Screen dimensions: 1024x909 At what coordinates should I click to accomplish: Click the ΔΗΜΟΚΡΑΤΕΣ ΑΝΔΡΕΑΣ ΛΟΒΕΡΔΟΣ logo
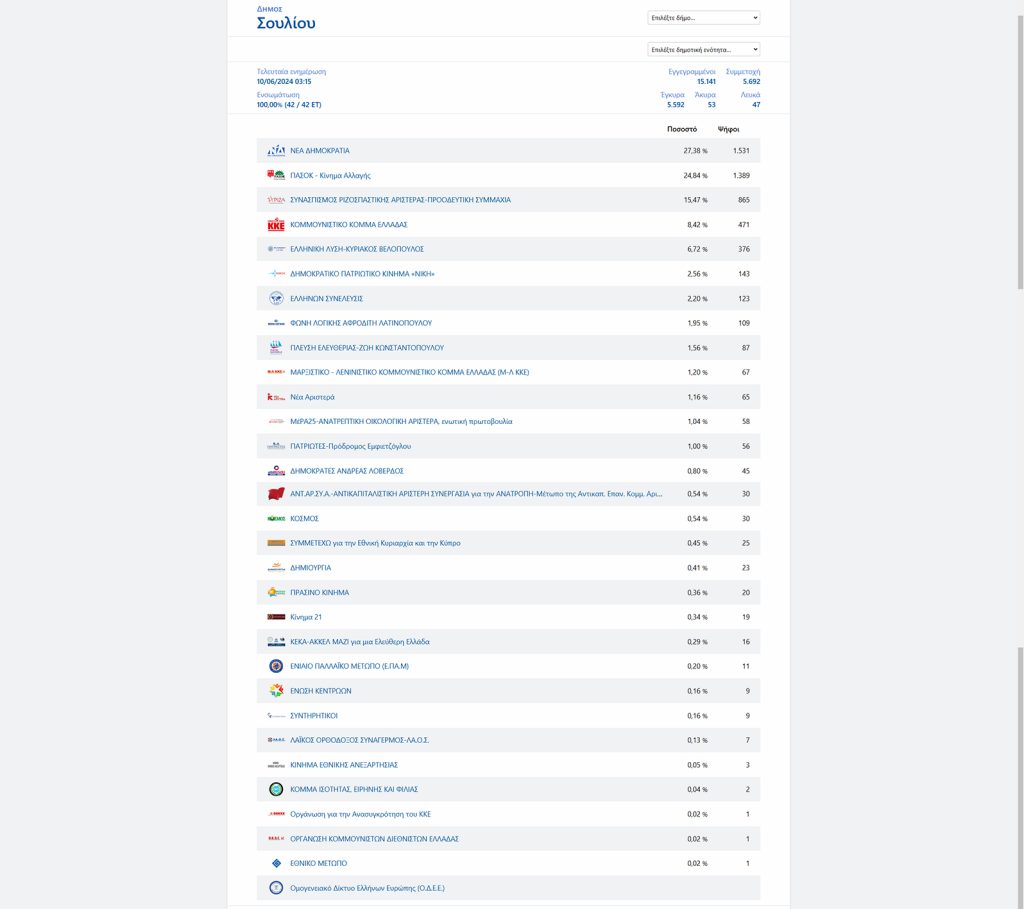tap(276, 471)
